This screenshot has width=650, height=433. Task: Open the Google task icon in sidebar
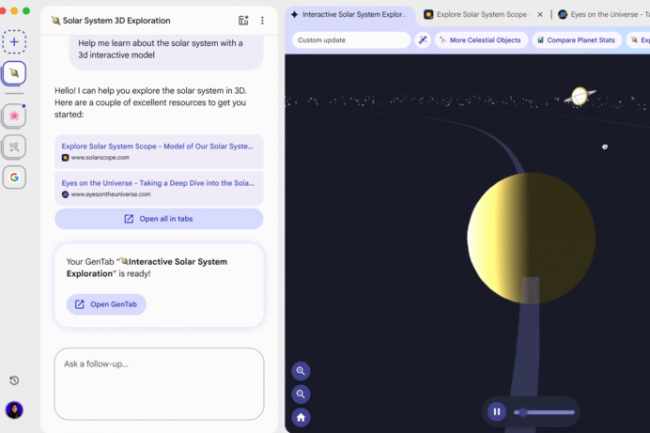pos(14,177)
